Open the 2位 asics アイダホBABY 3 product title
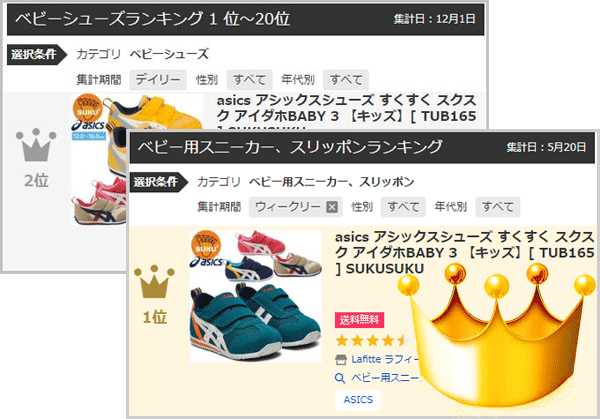The image size is (600, 419). 346,111
